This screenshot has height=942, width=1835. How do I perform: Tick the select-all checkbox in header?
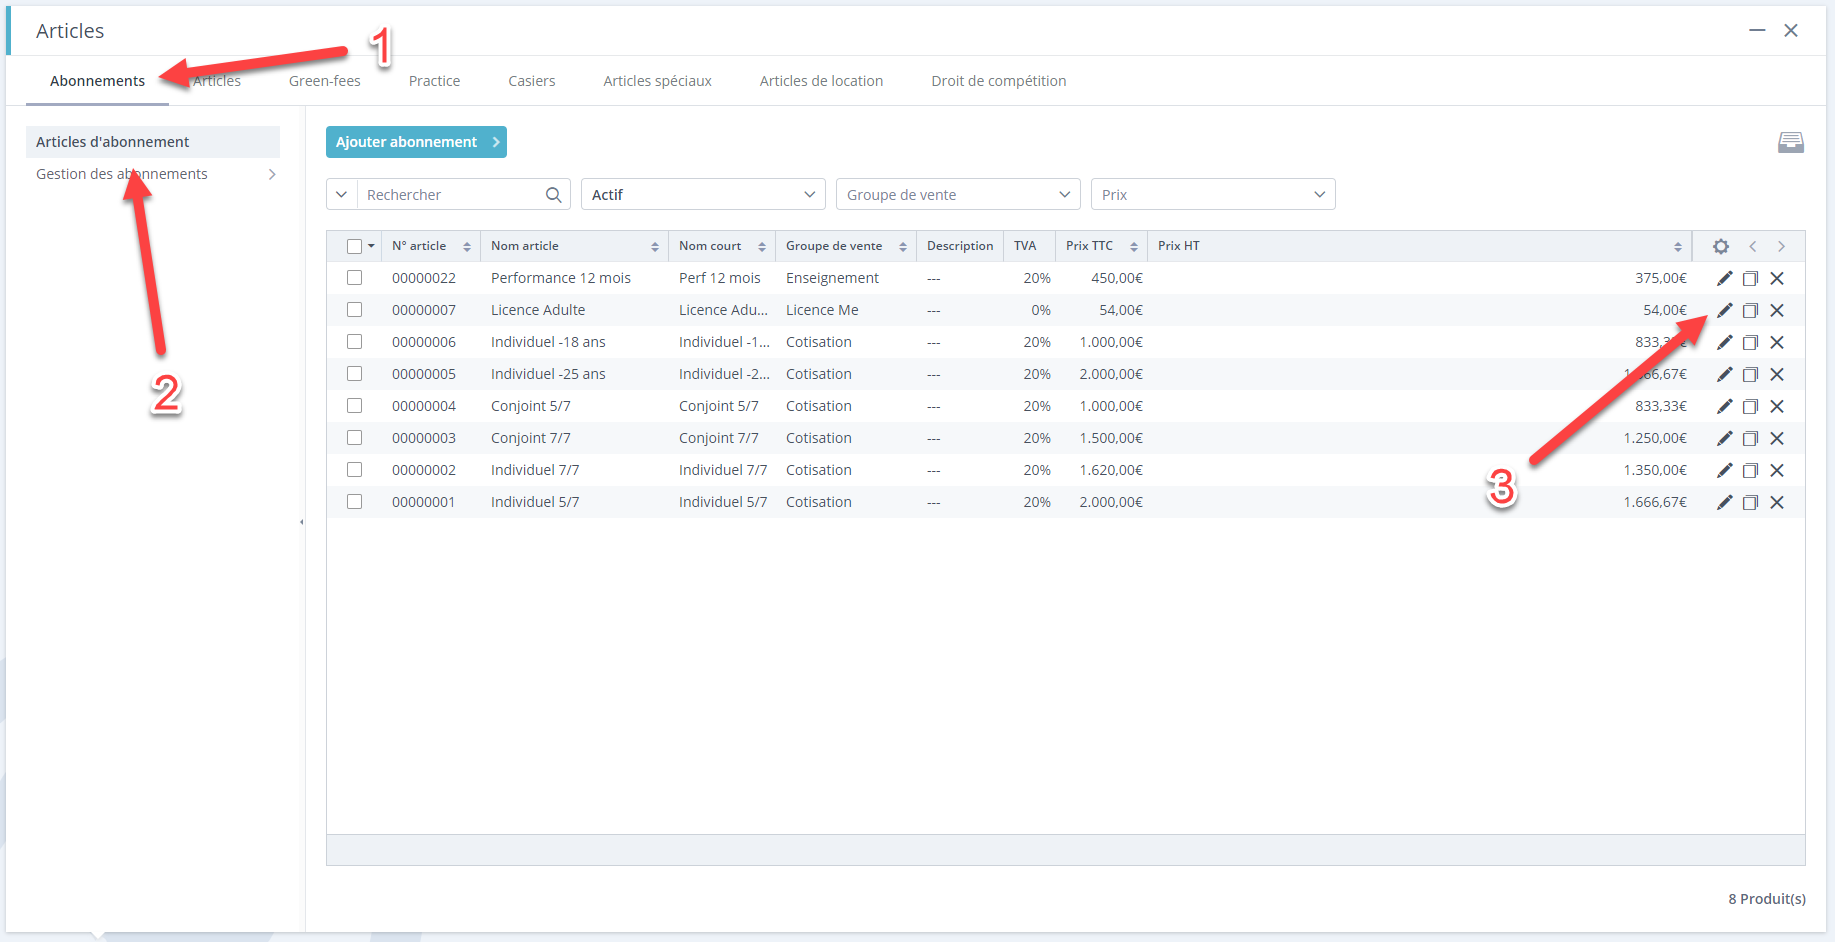coord(354,246)
